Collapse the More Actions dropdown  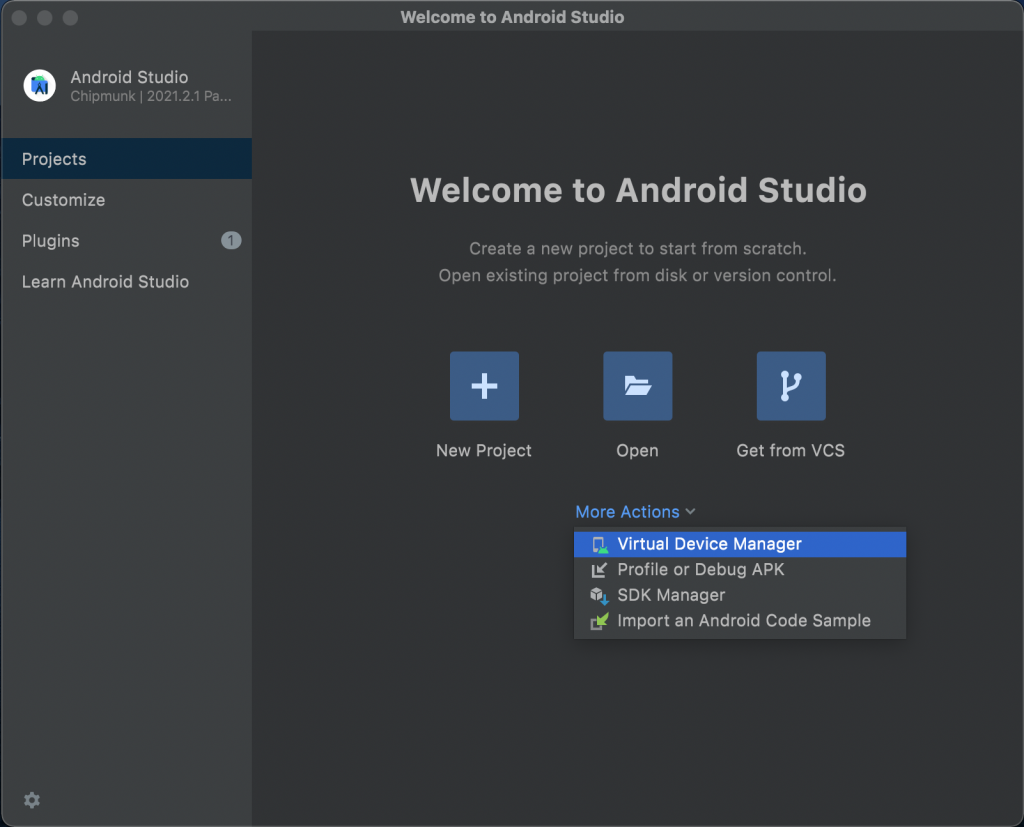point(635,511)
